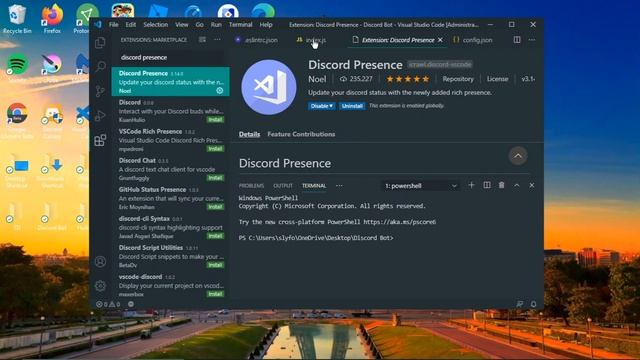This screenshot has height=360, width=640.
Task: Install the VSCode Rich Presence extension
Action: 215,149
